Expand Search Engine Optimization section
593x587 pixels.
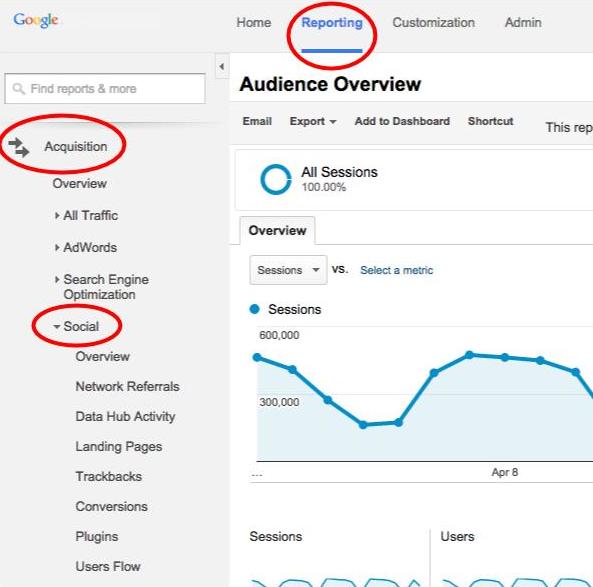pos(57,280)
